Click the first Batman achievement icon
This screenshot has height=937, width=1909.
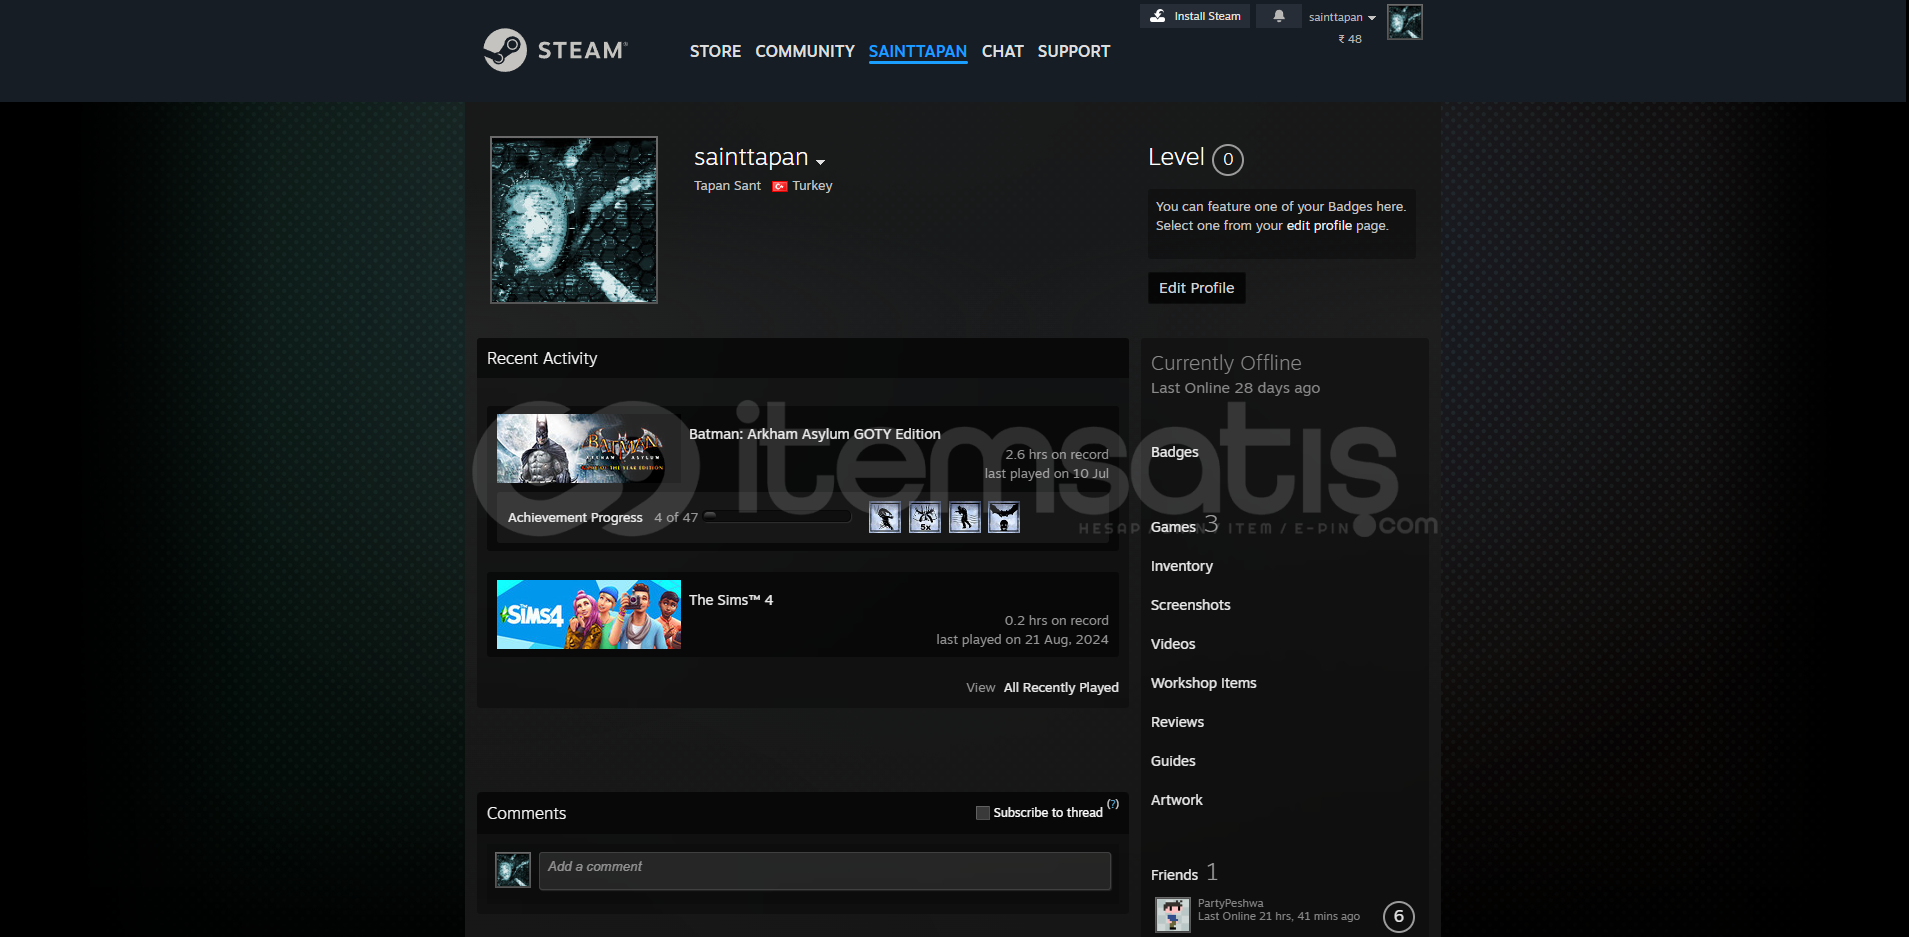(x=885, y=517)
